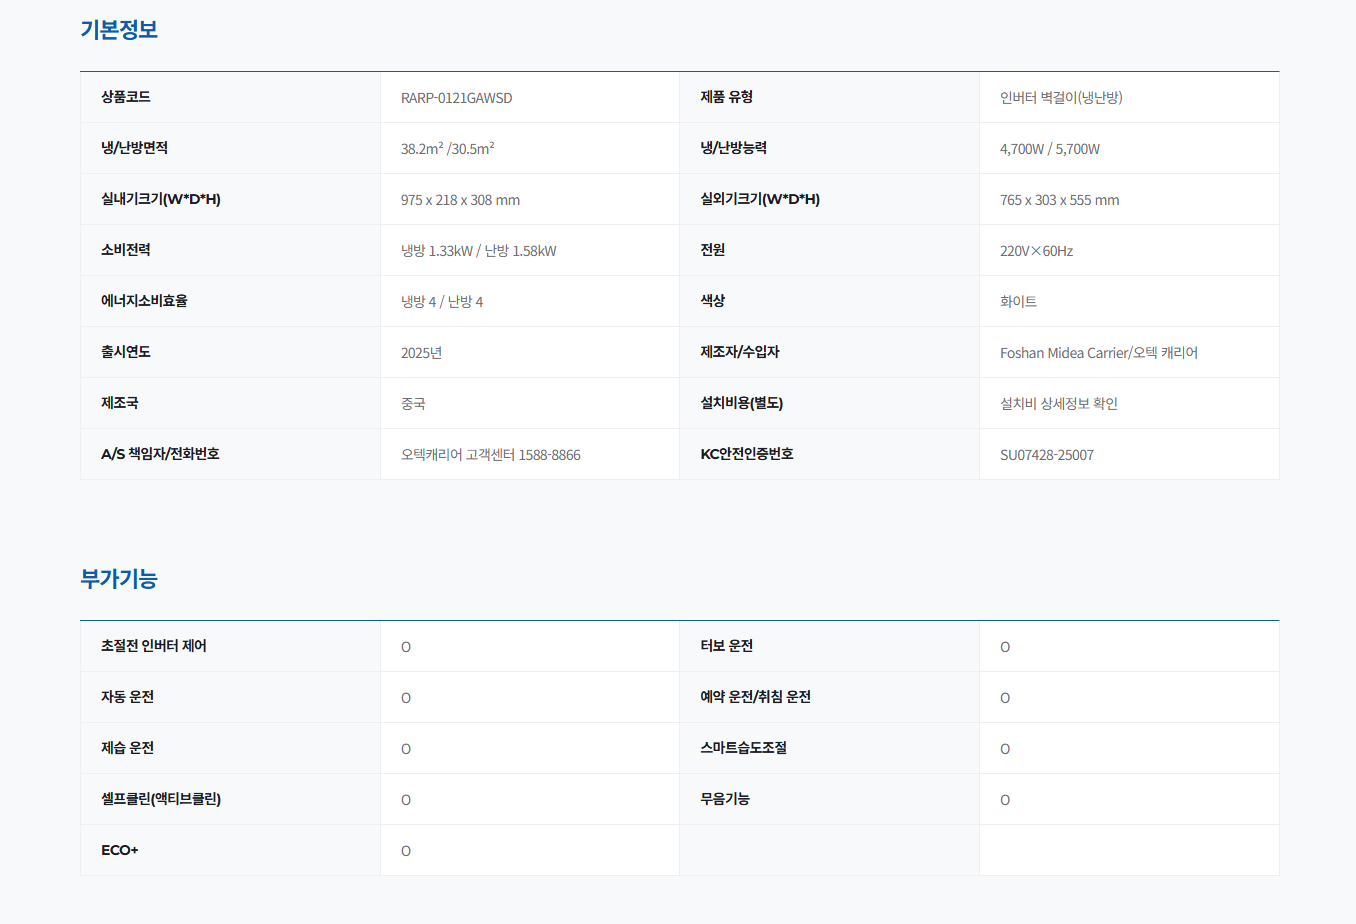Click the release year 2025년
1356x924 pixels.
(421, 353)
